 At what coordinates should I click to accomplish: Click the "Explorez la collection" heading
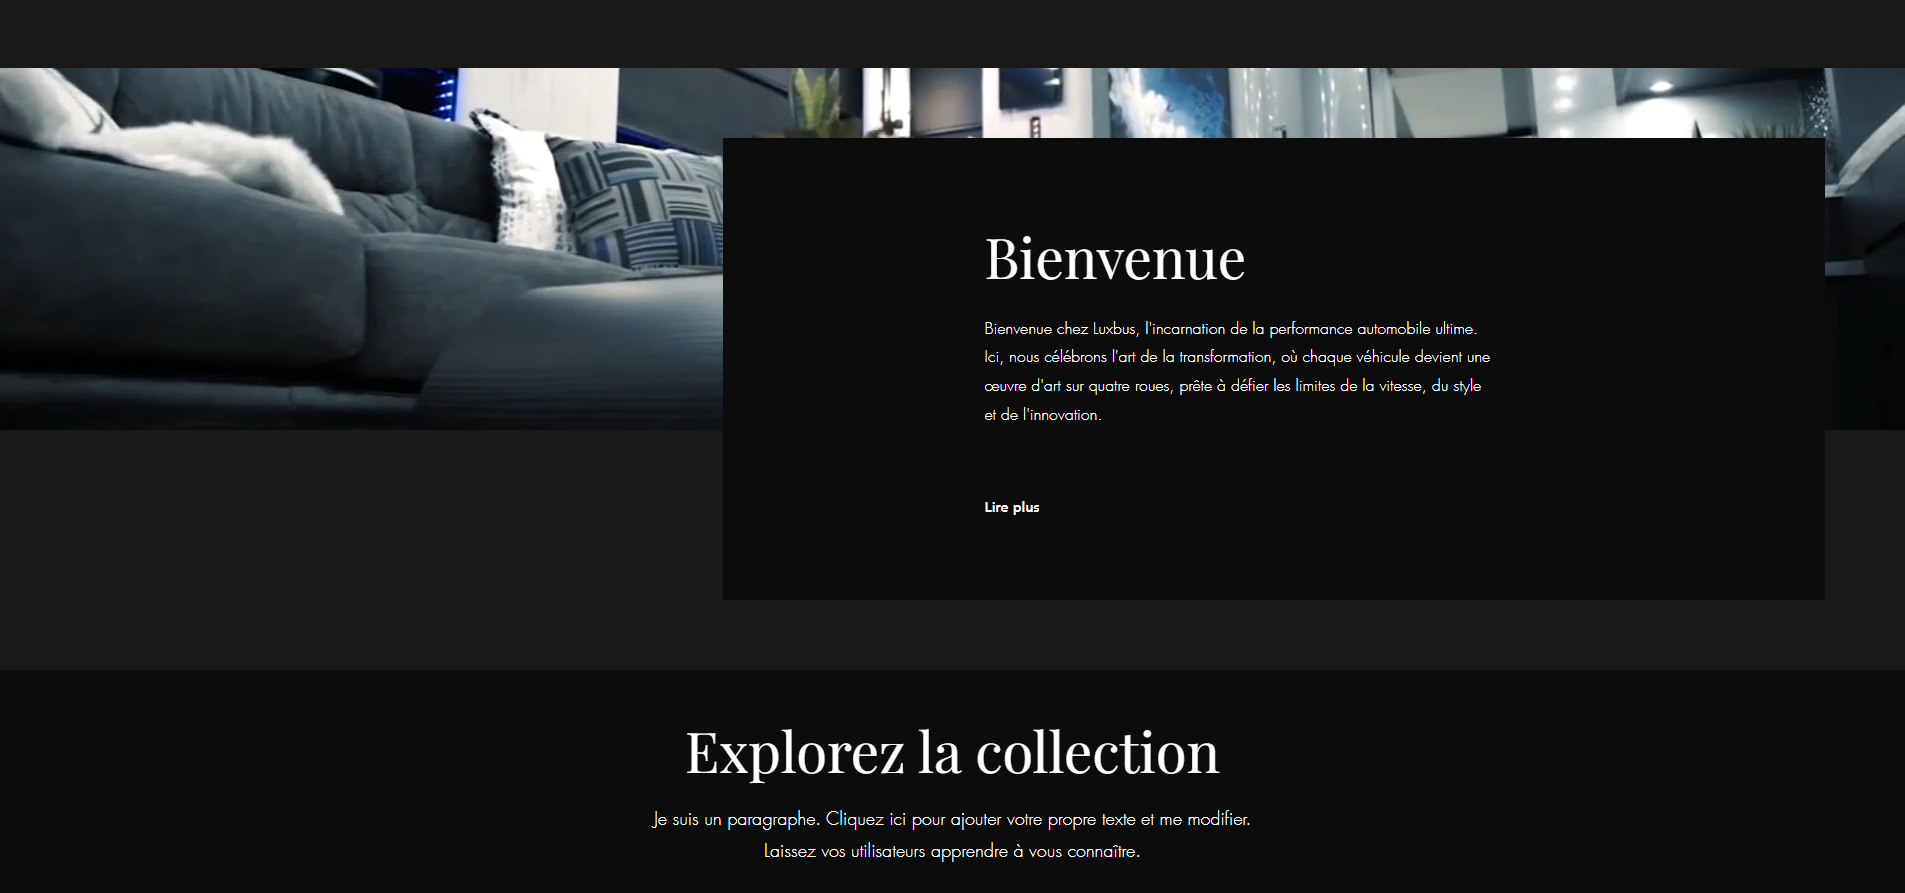(952, 752)
